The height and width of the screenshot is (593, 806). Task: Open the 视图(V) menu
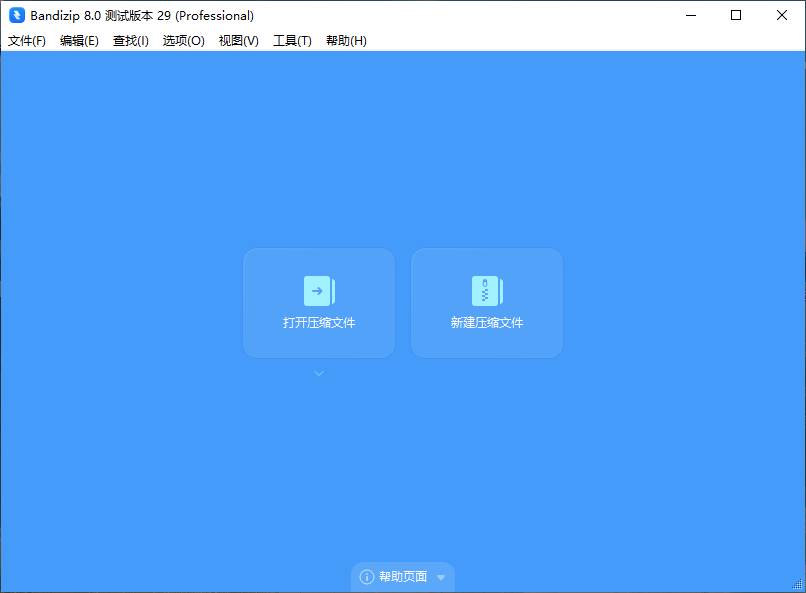click(239, 41)
